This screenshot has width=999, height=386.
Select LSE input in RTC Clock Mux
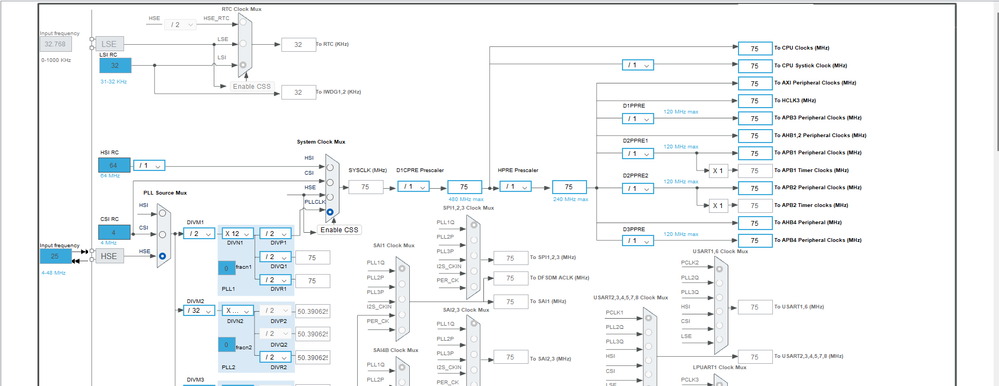243,44
